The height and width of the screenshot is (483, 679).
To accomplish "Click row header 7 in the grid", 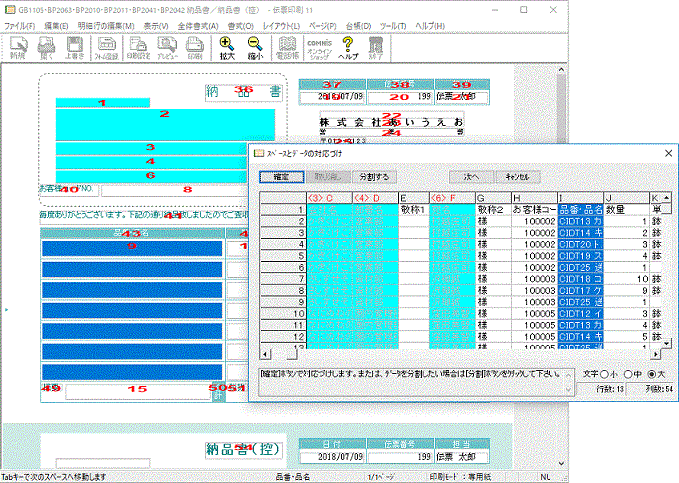I will 283,279.
